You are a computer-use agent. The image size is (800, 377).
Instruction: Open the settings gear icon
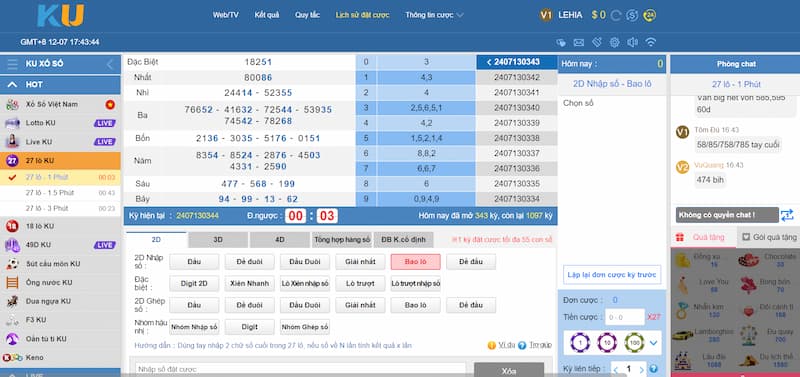pos(615,42)
